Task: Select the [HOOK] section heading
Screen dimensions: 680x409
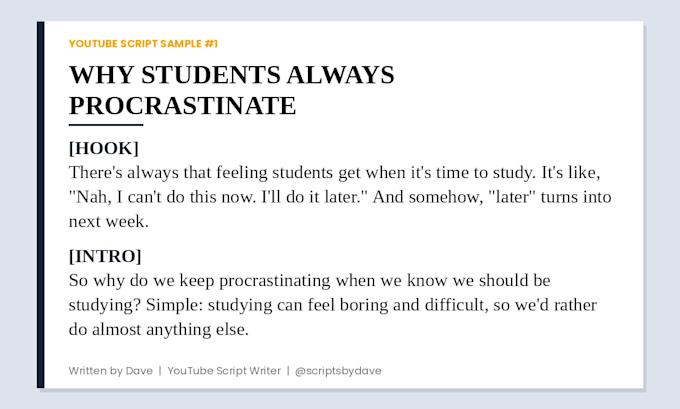Action: tap(104, 148)
